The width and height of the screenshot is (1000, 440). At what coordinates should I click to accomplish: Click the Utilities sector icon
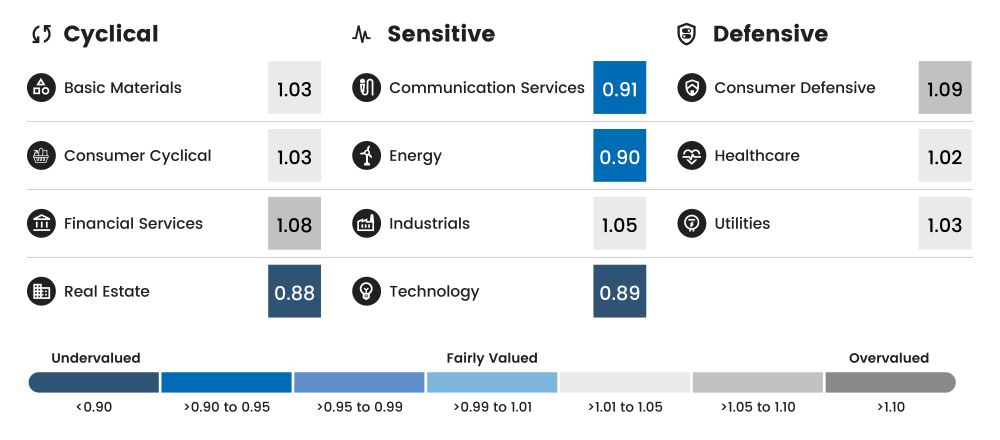692,224
